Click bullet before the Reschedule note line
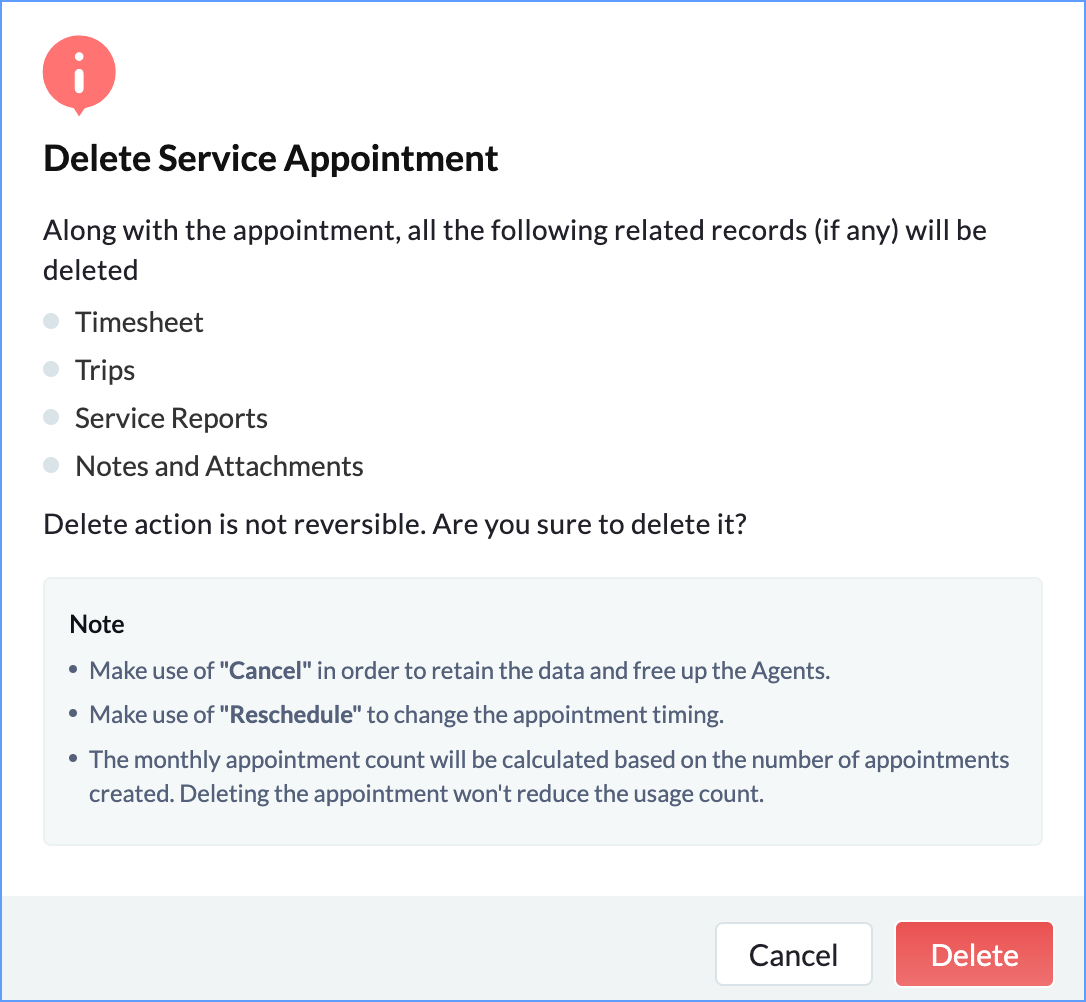Image resolution: width=1086 pixels, height=1002 pixels. coord(74,716)
